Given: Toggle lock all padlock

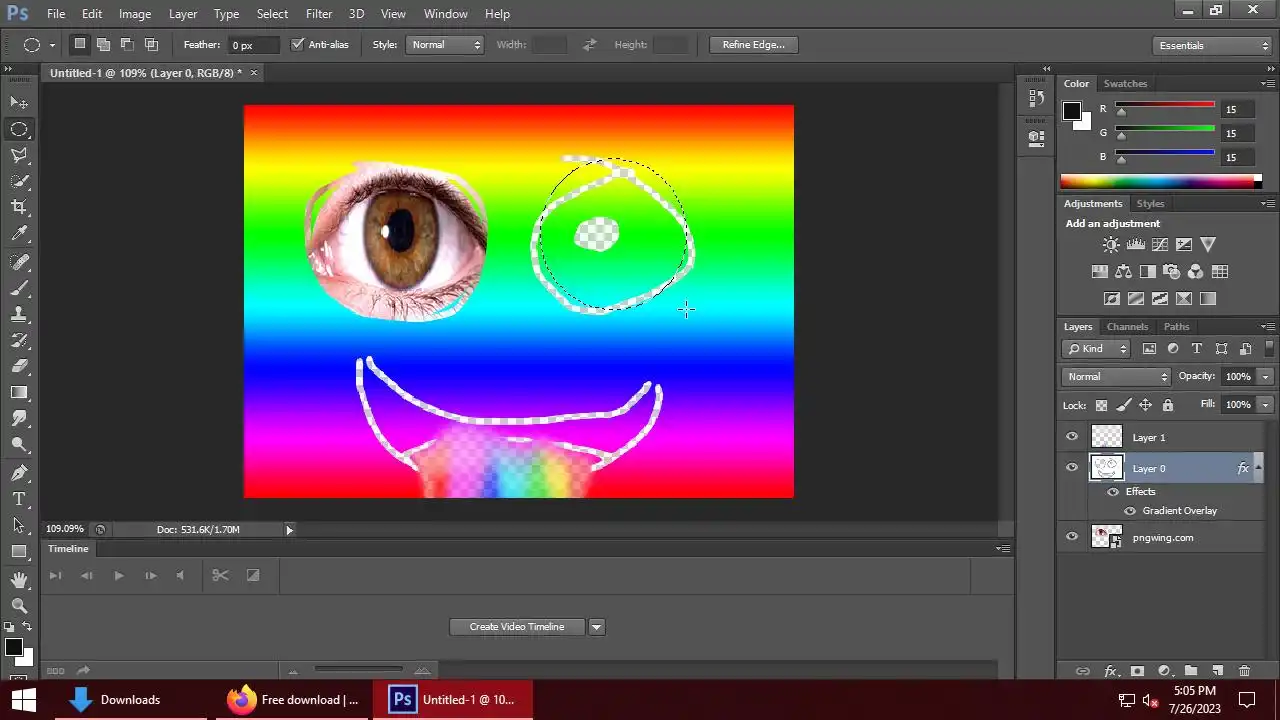Looking at the screenshot, I should (1167, 405).
